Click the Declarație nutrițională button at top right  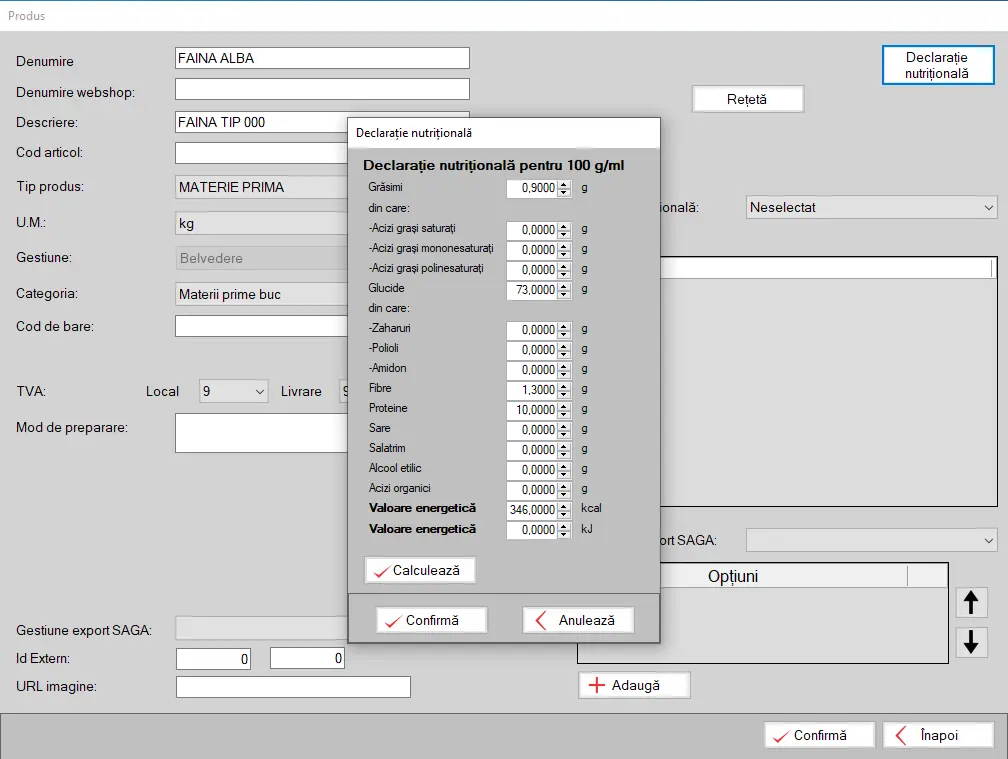pyautogui.click(x=938, y=65)
